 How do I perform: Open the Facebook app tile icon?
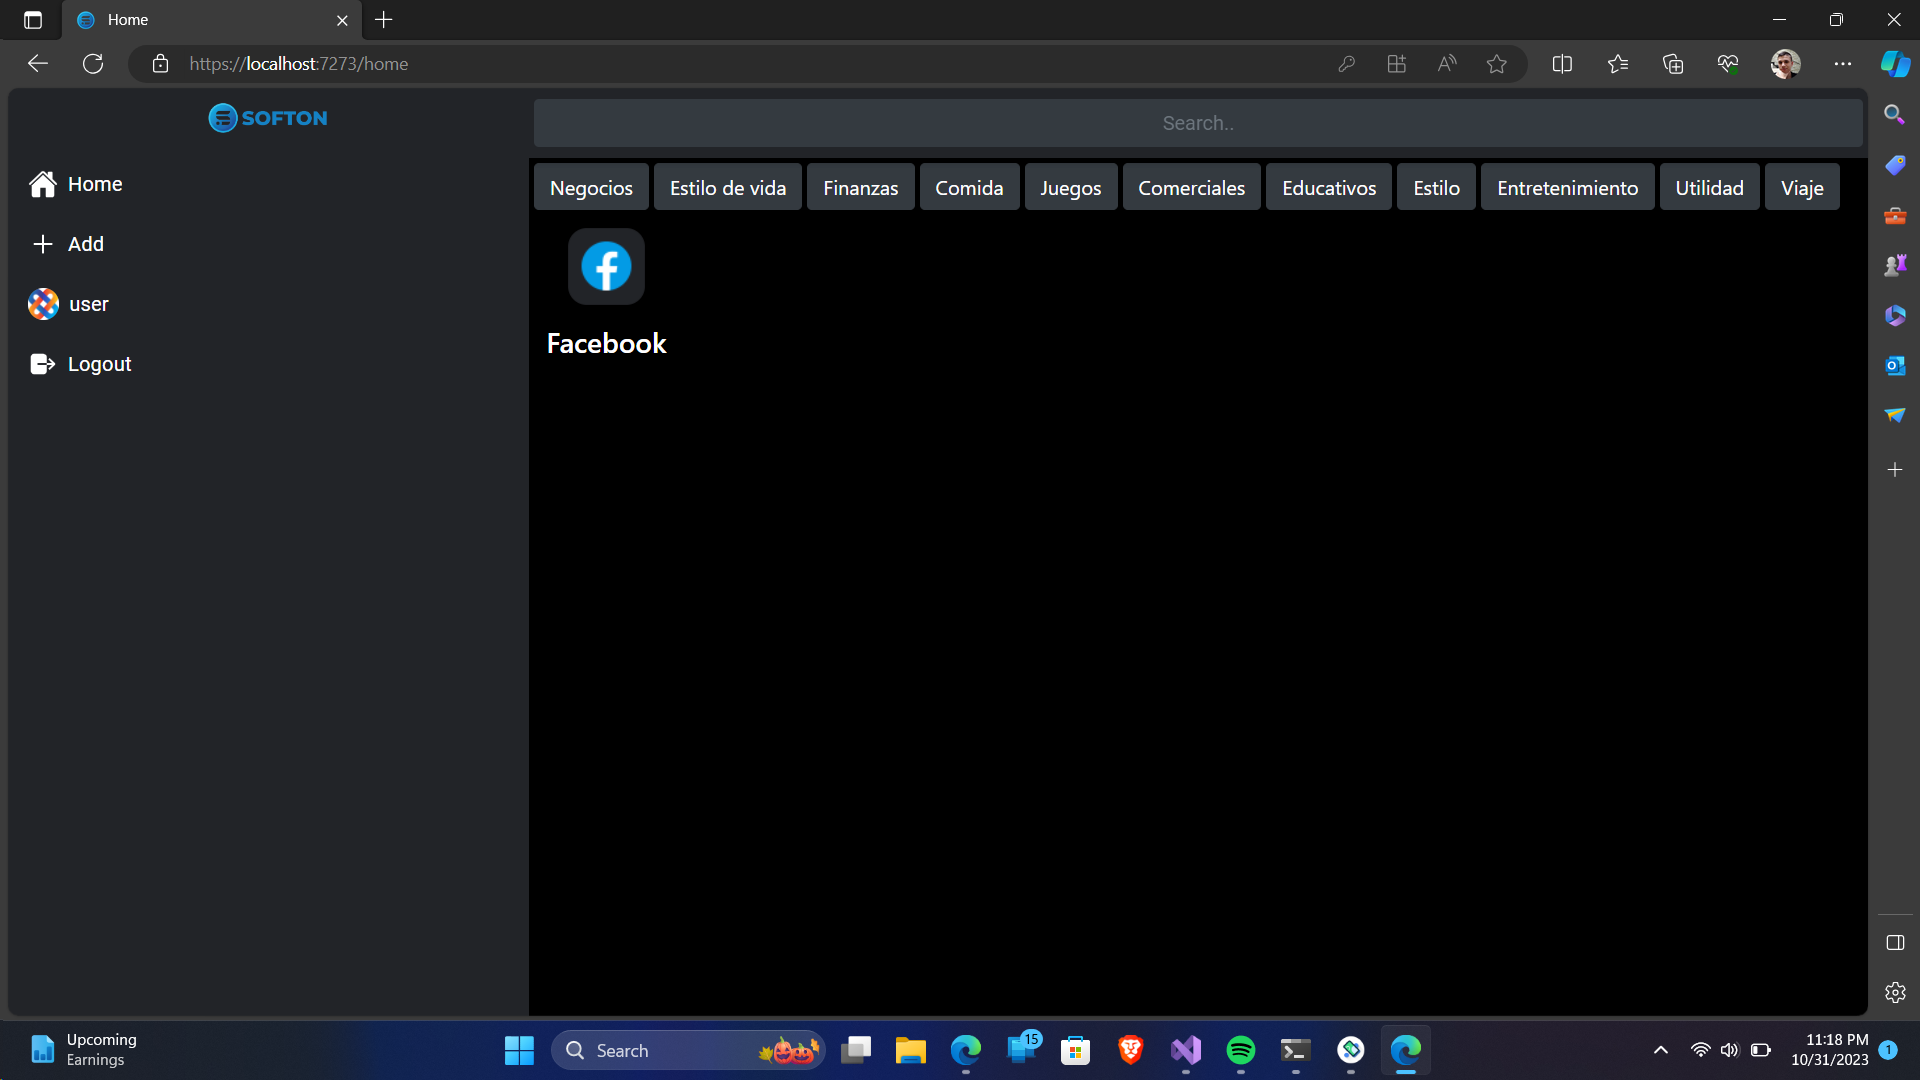pyautogui.click(x=606, y=266)
